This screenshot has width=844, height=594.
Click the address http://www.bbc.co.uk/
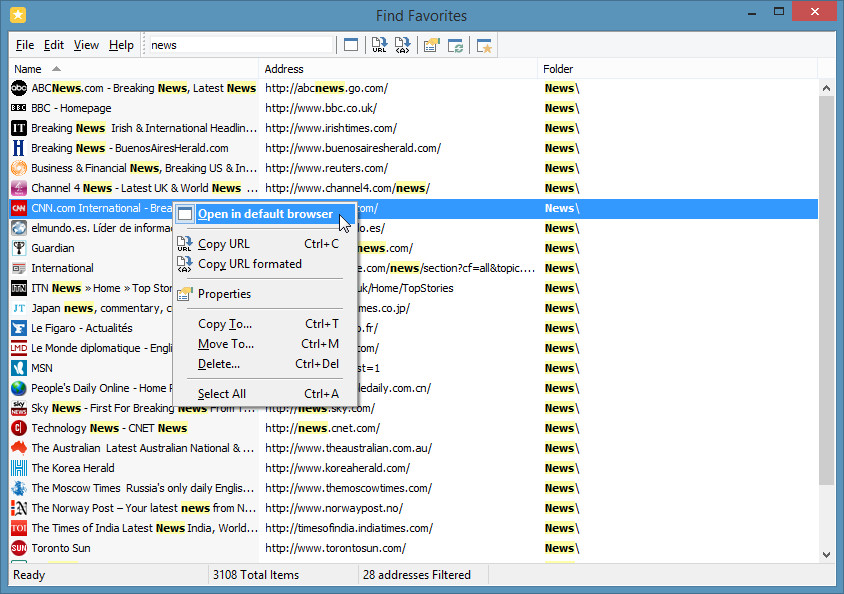coord(321,108)
